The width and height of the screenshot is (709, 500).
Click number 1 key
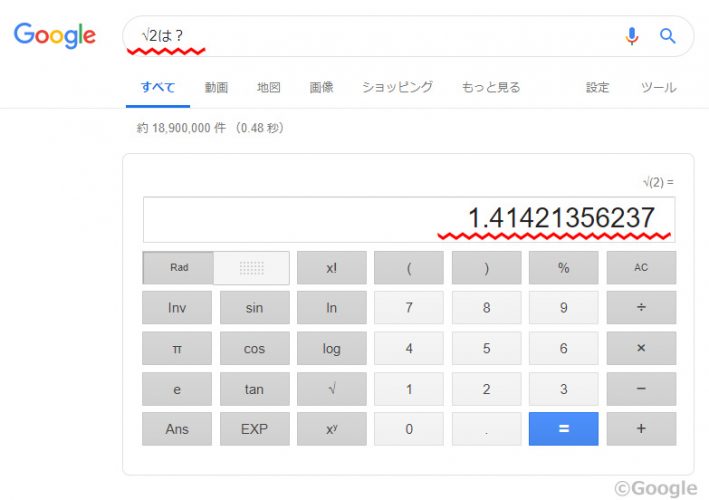pos(409,389)
